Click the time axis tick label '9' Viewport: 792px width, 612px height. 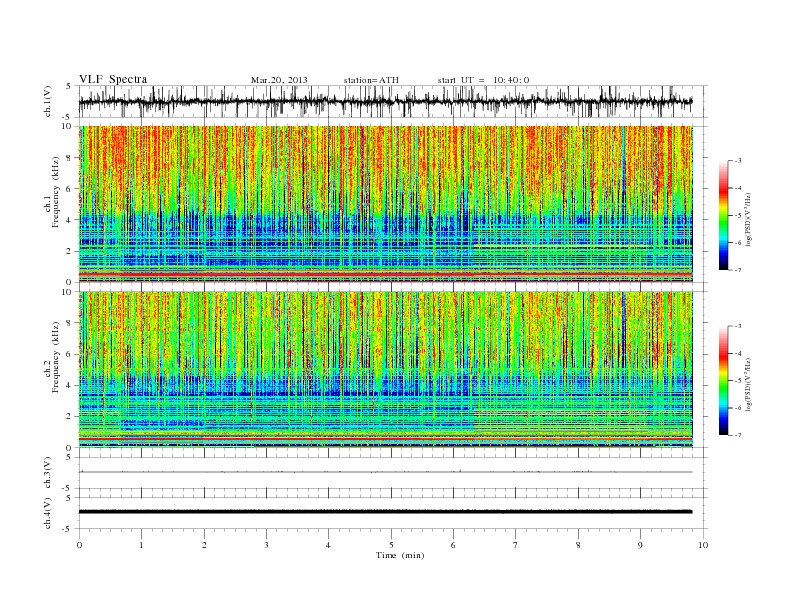[640, 545]
